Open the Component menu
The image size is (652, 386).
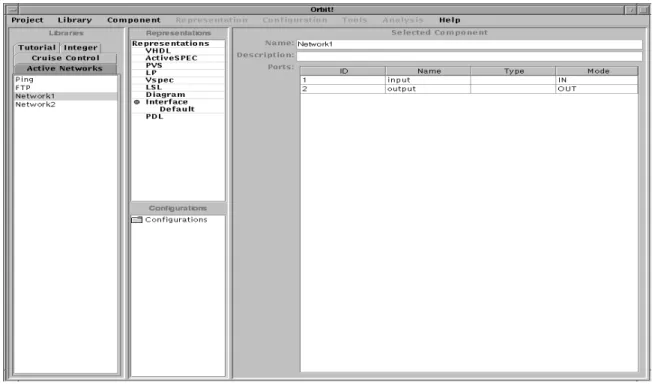coord(133,20)
